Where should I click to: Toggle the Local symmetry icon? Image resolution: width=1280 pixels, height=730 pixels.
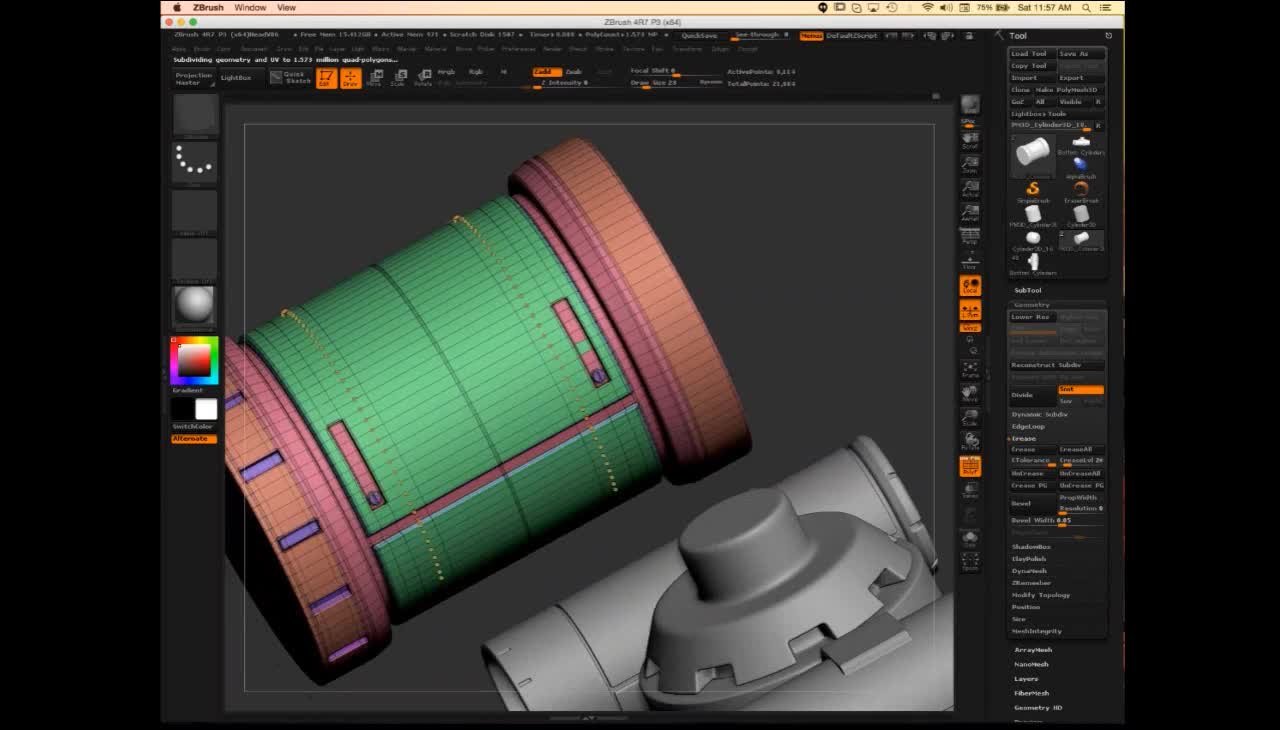(x=970, y=287)
